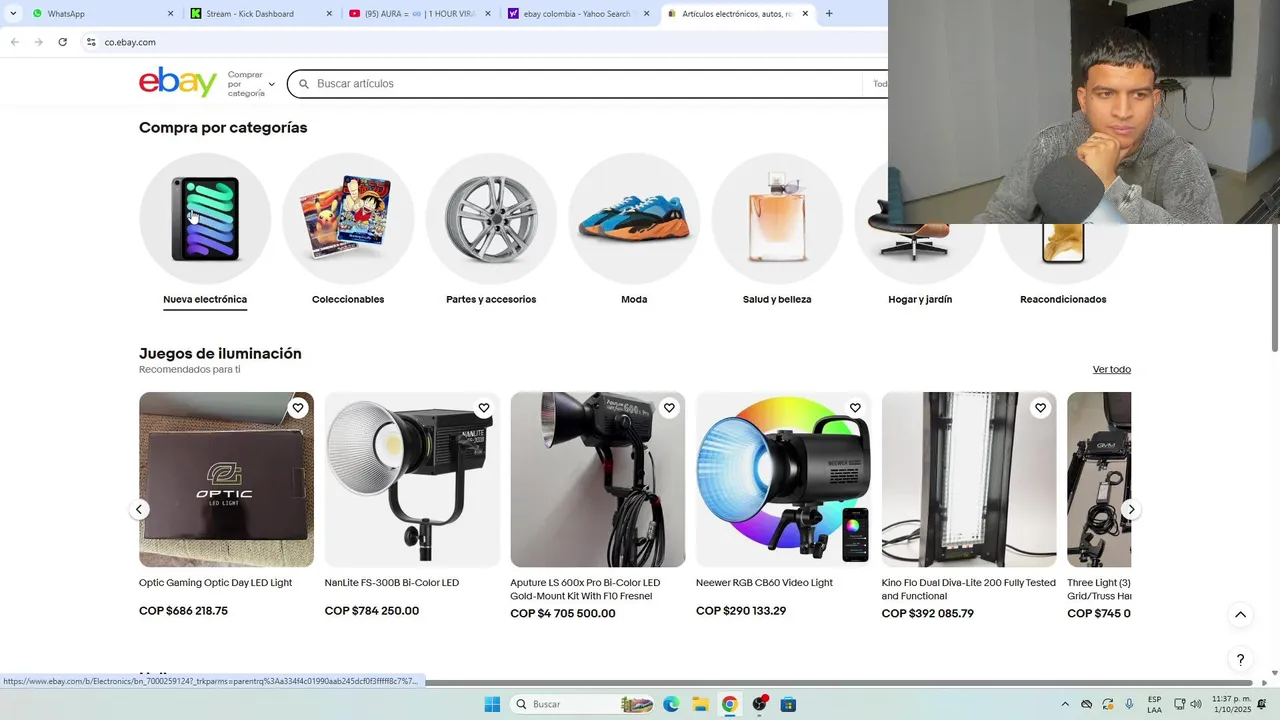Viewport: 1280px width, 720px height.
Task: Open Optic Gaming LED Light product image
Action: coord(226,480)
